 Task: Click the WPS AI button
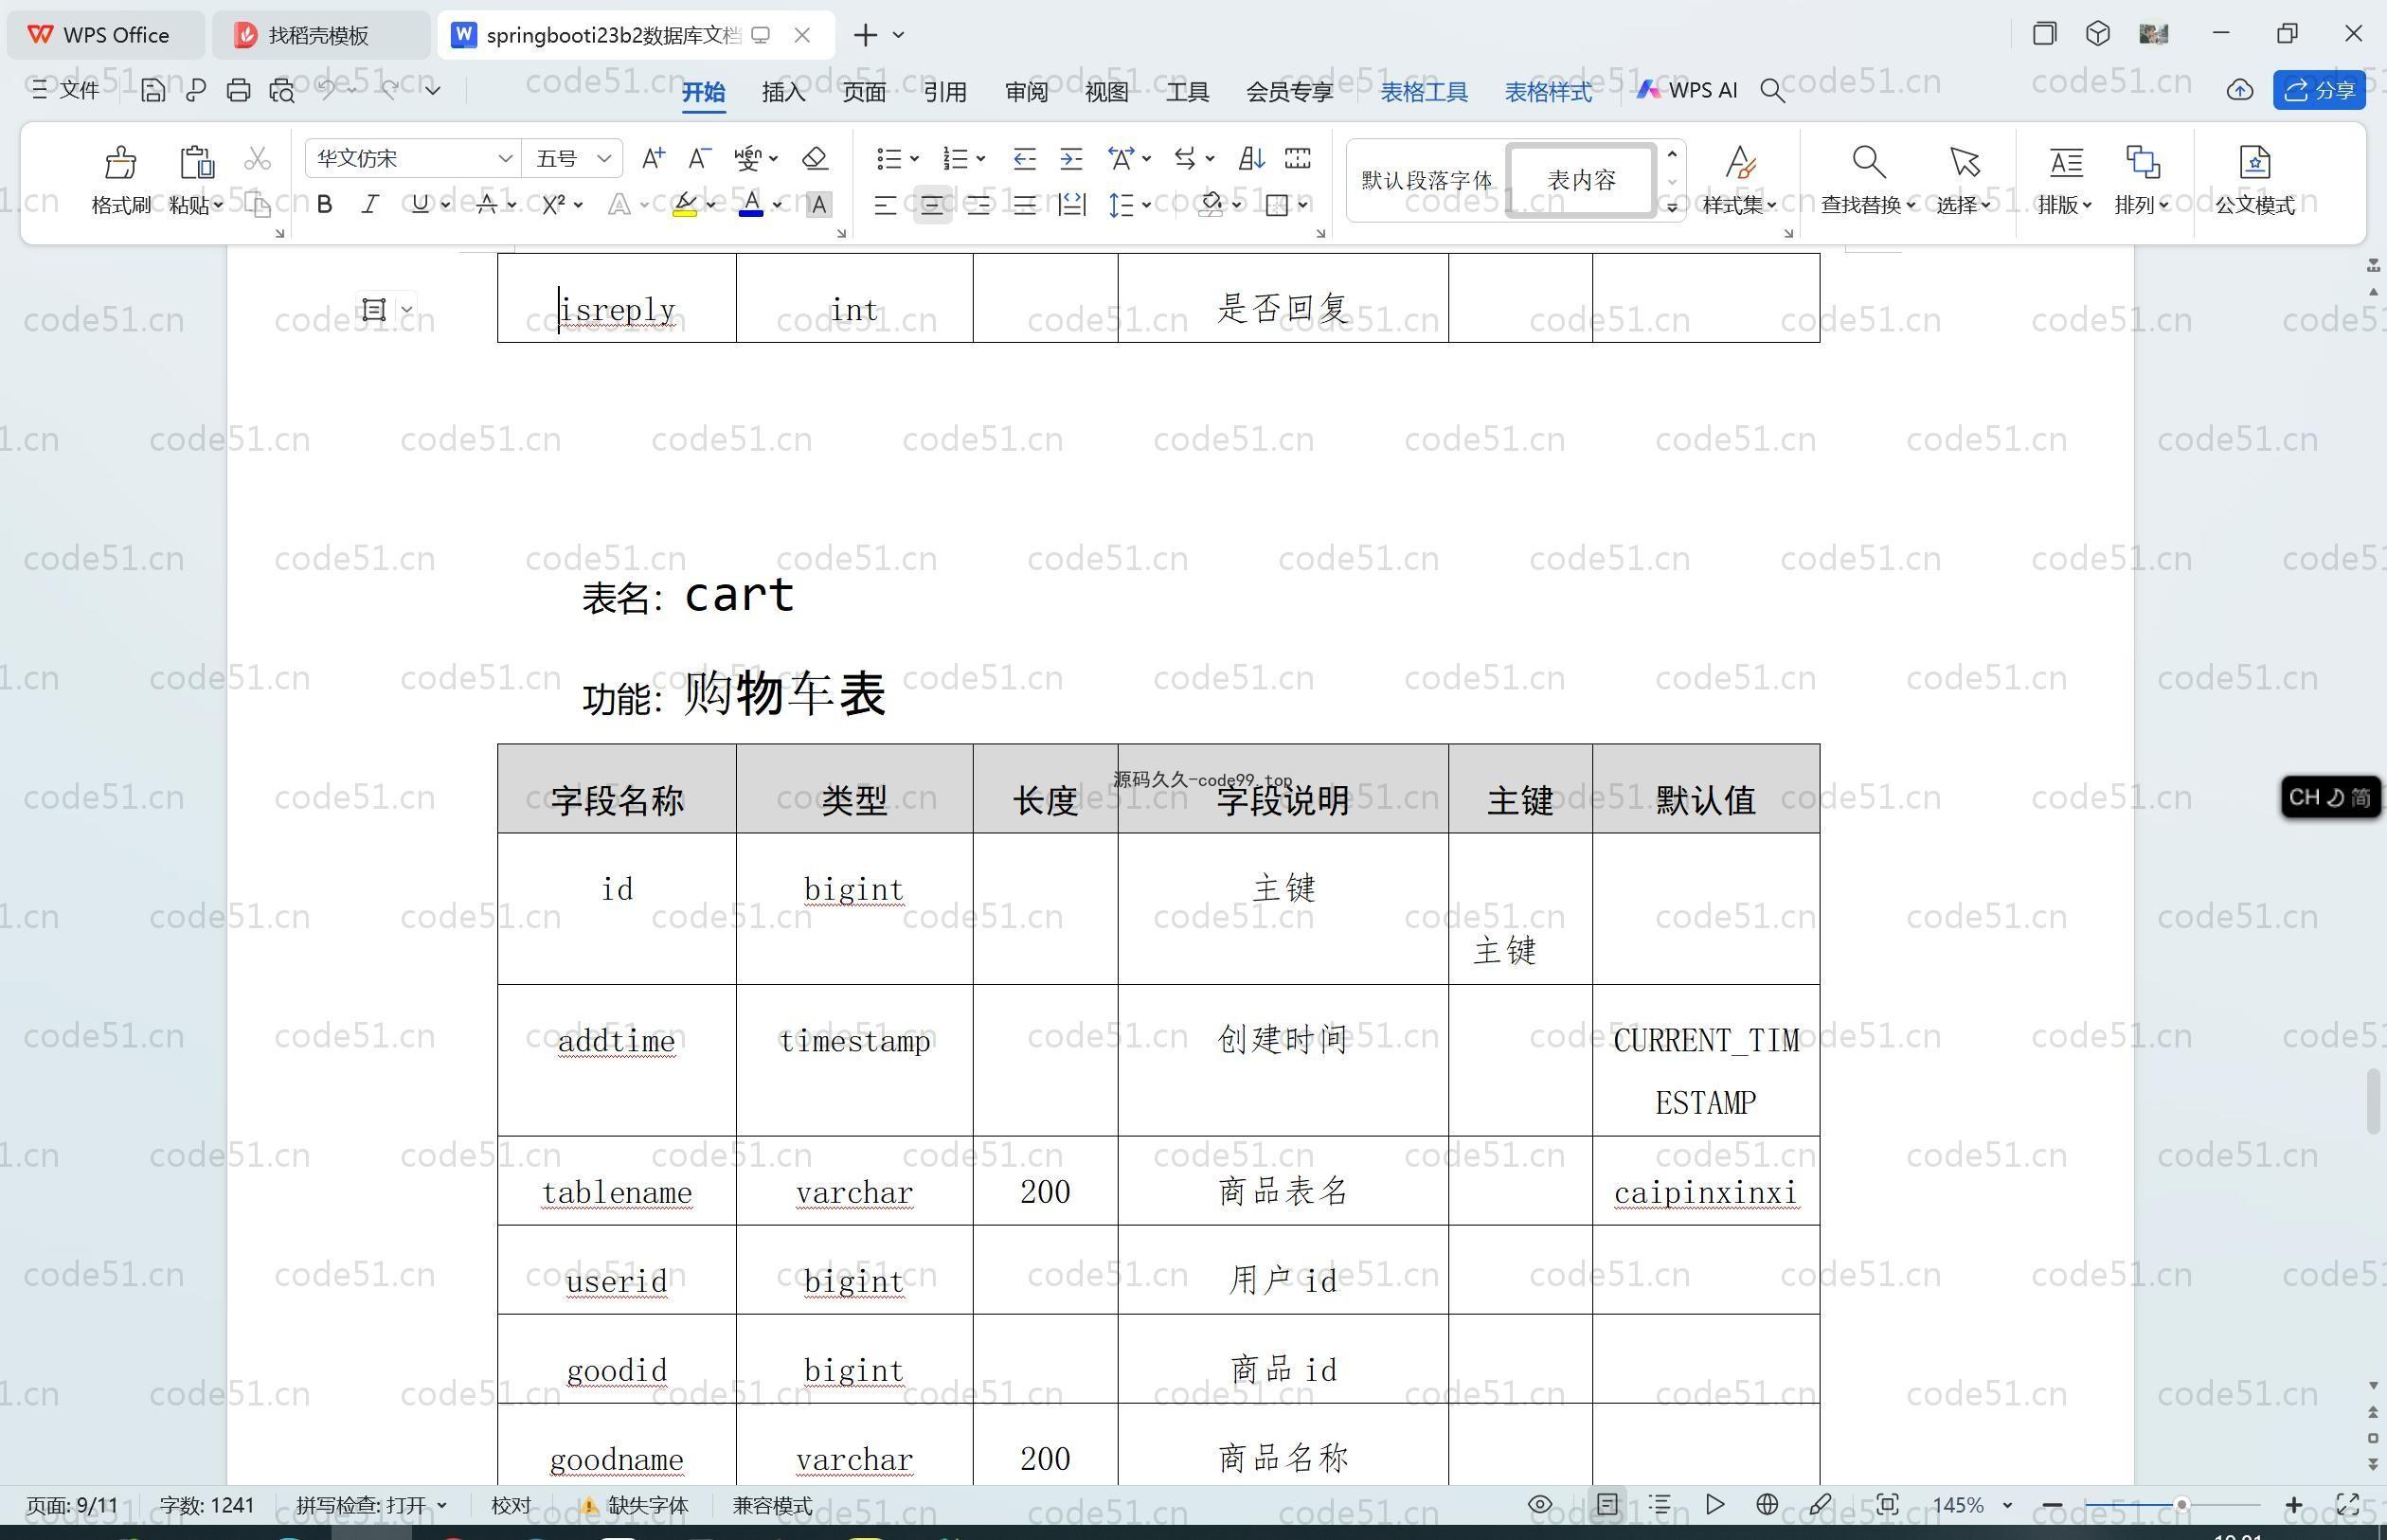[x=1687, y=90]
